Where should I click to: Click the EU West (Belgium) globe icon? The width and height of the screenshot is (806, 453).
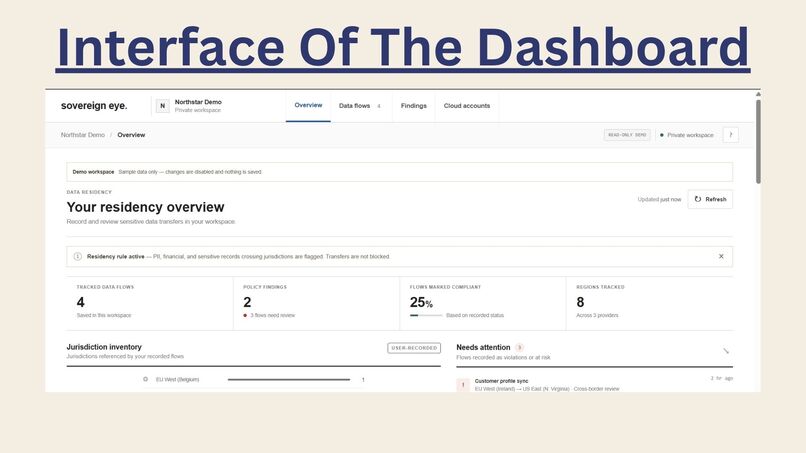[x=145, y=379]
